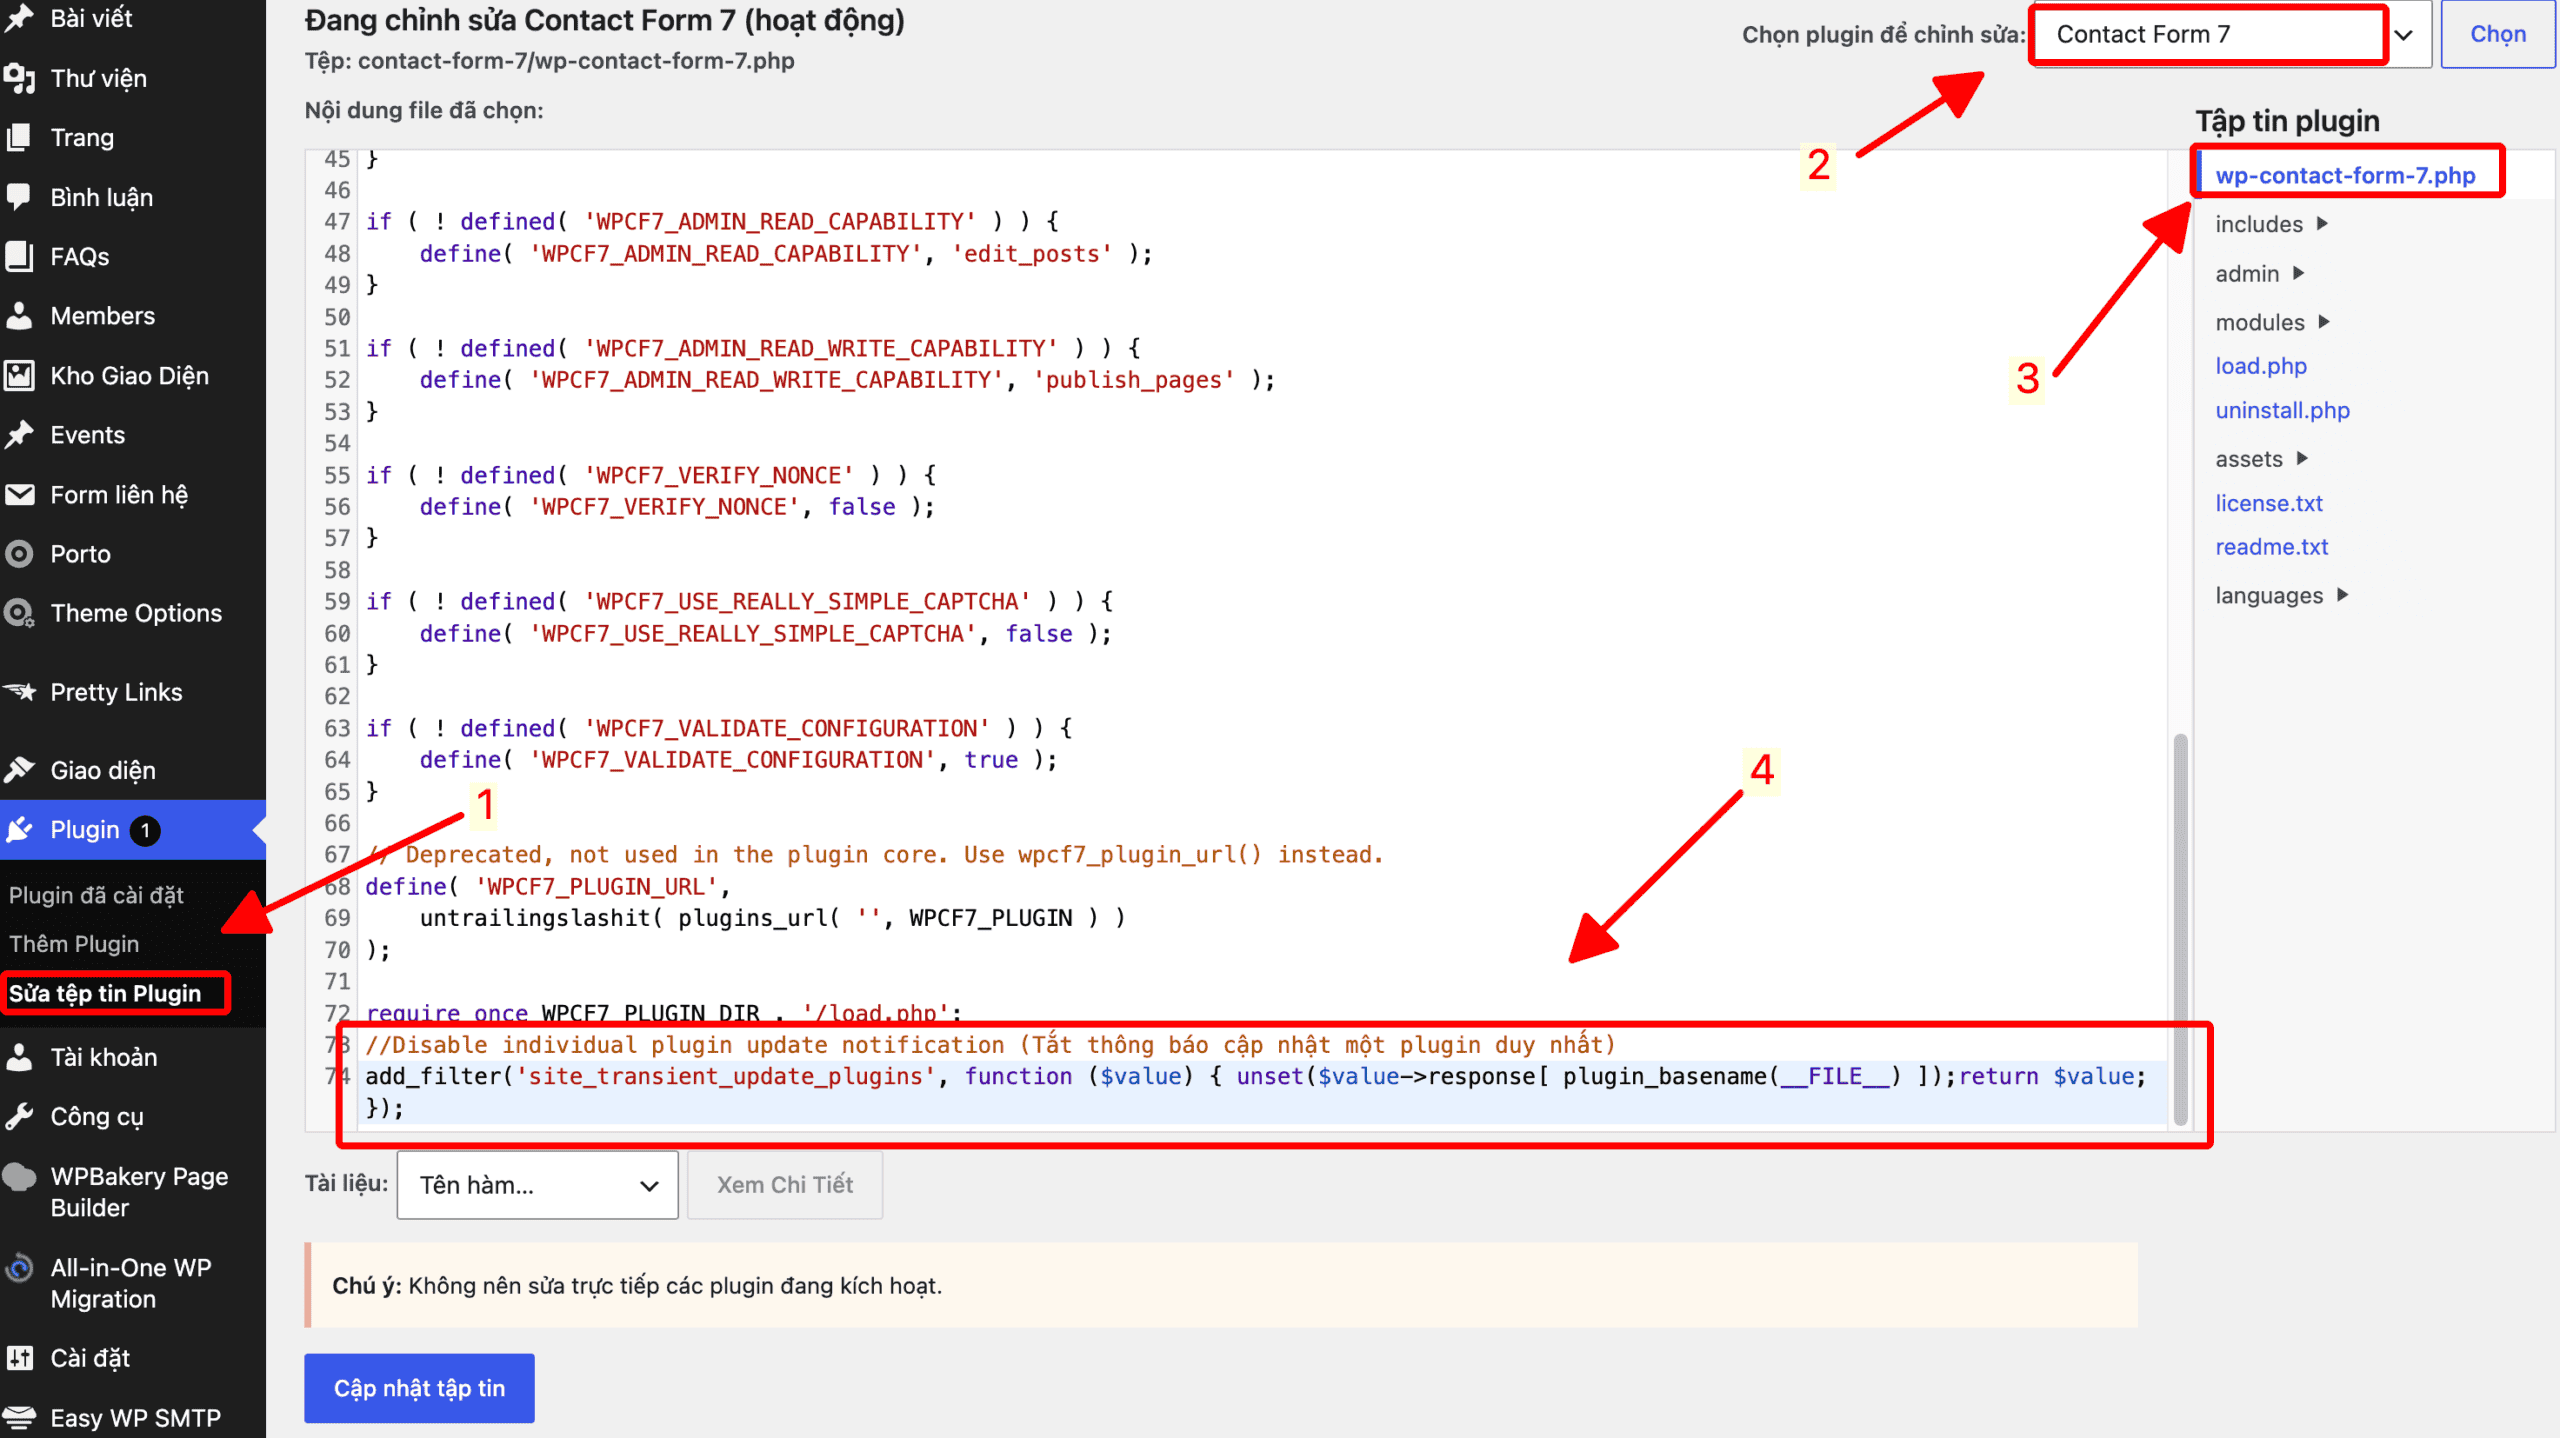Open the Bình luận menu item
Screen dimensions: 2560x1438
101,196
